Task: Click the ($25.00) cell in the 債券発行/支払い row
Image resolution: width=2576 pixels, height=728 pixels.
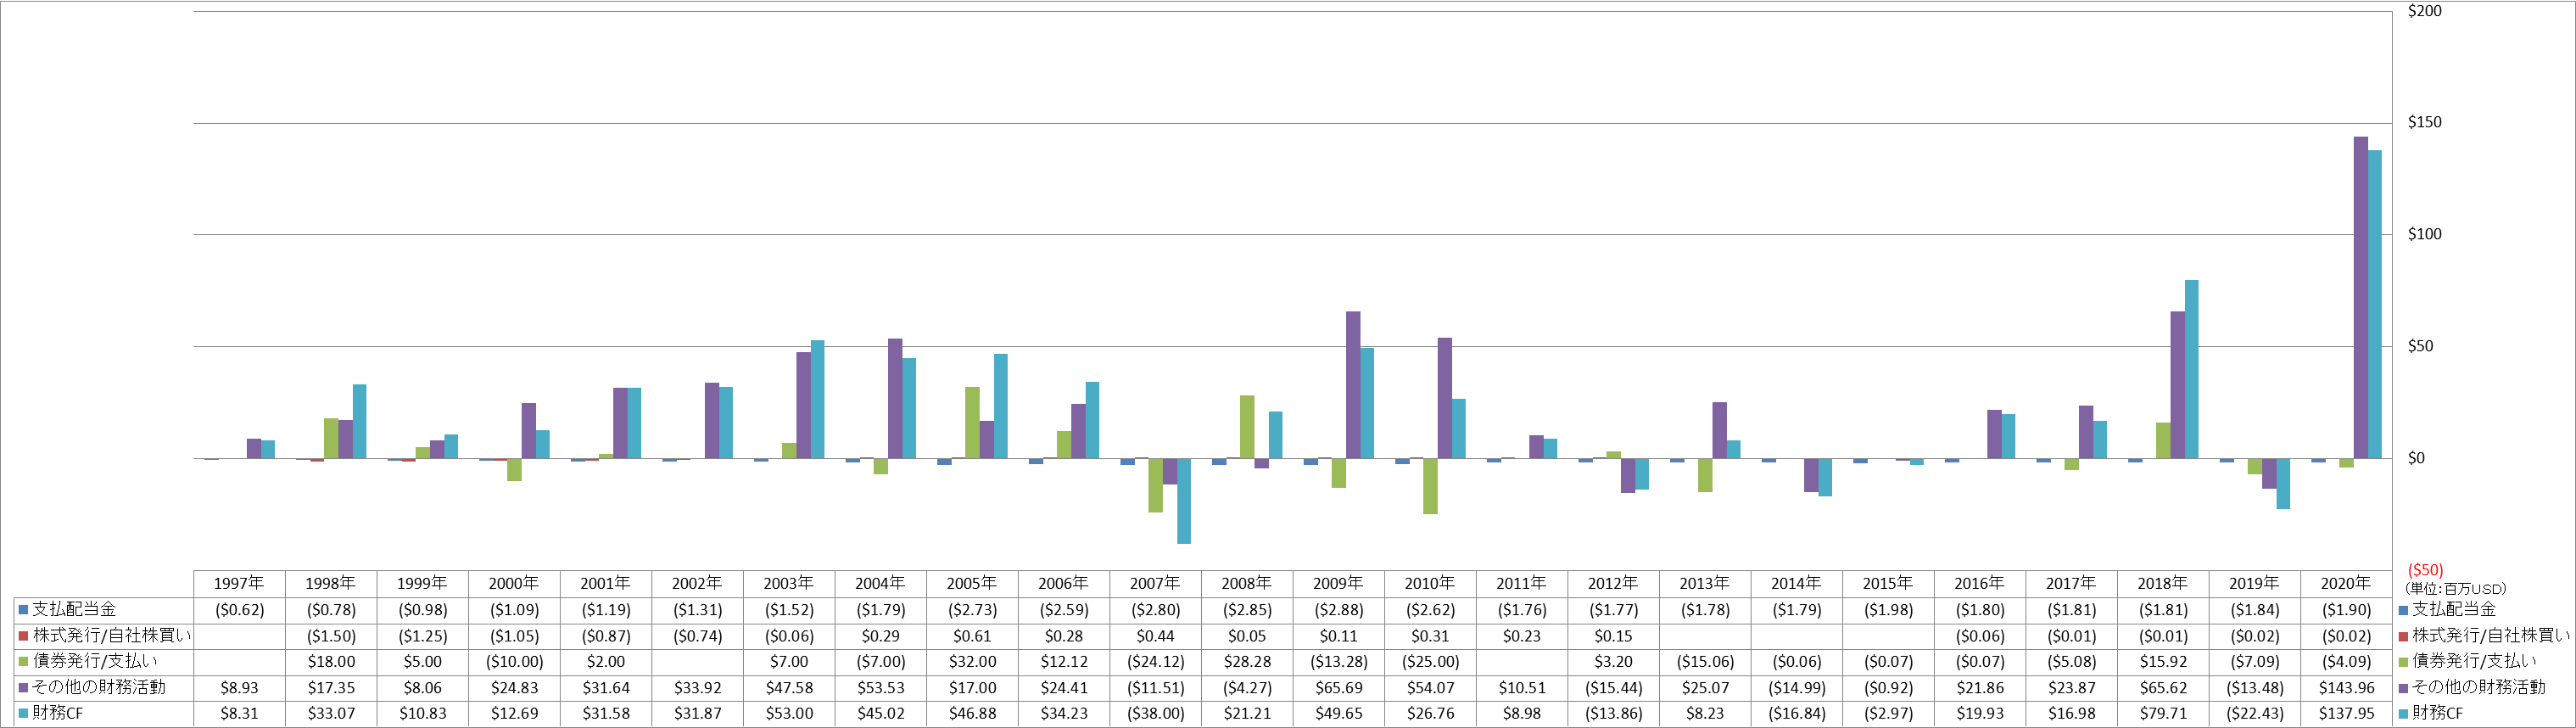Action: click(1430, 662)
